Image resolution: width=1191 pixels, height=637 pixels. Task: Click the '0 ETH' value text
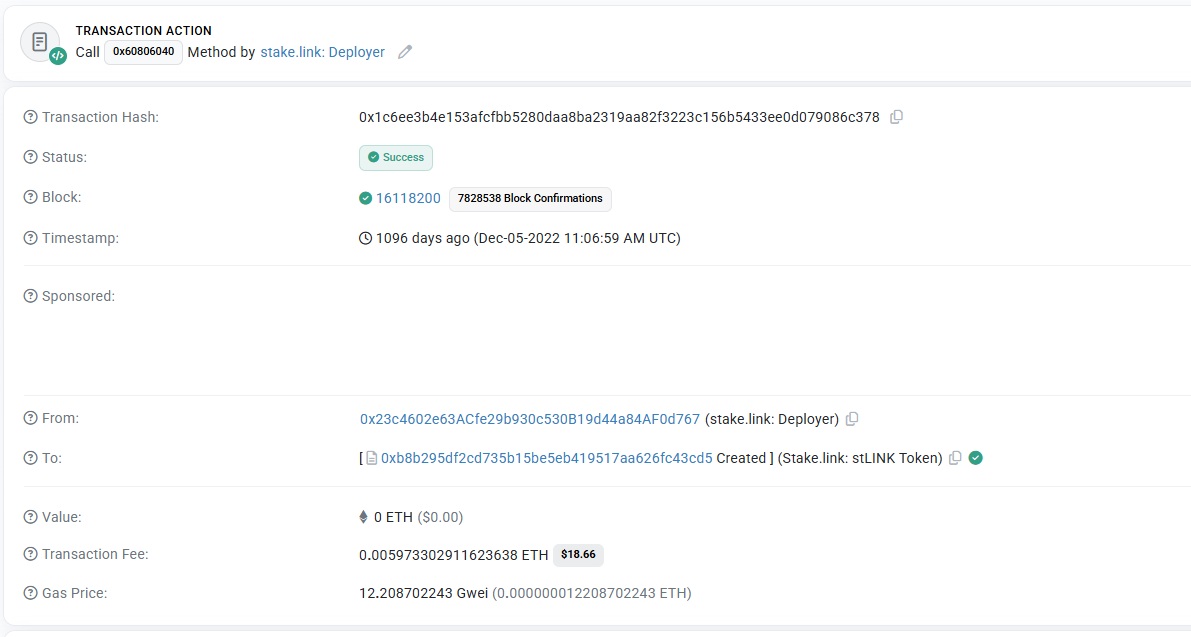click(393, 517)
